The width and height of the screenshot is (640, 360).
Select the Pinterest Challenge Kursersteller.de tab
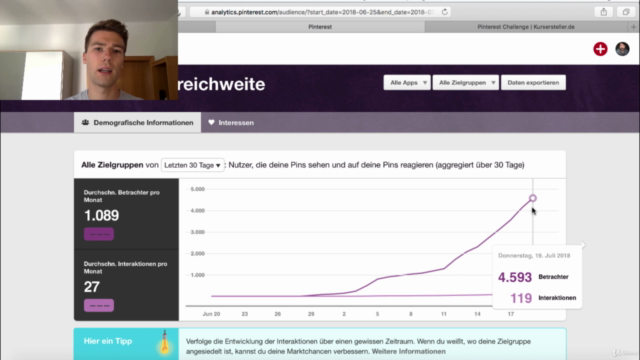526,27
